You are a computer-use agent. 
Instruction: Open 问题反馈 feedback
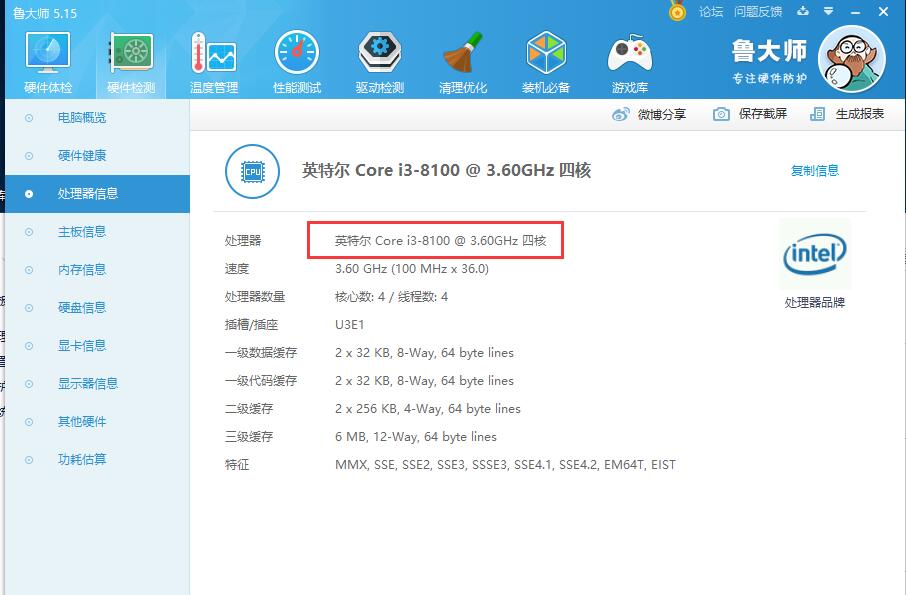[x=757, y=11]
